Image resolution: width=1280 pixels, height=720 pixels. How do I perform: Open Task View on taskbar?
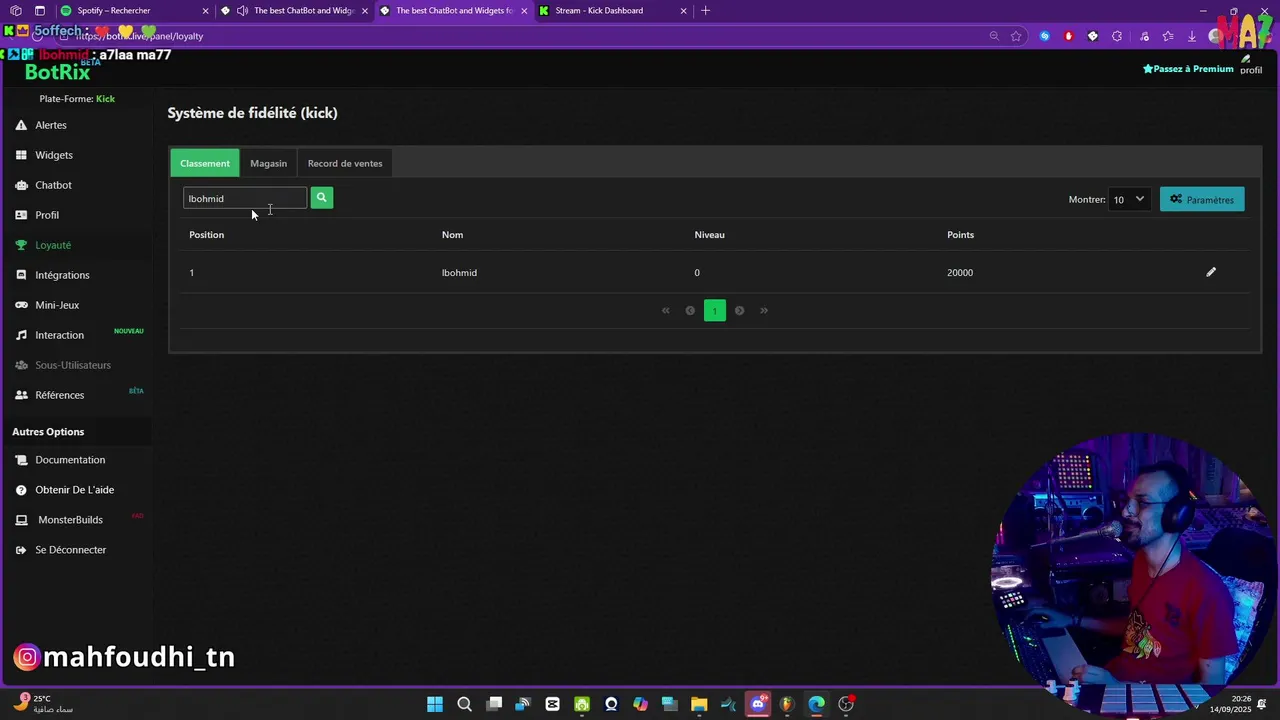[494, 704]
